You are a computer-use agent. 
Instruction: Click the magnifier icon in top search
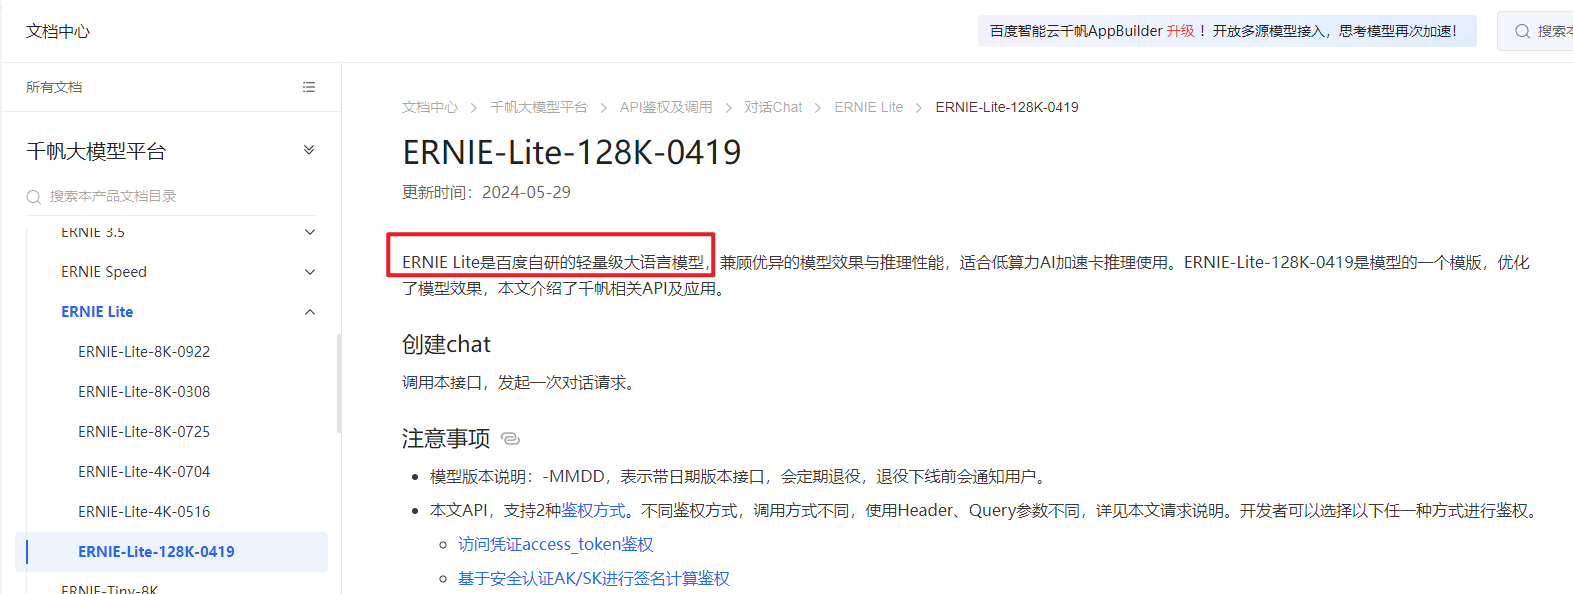(x=1522, y=31)
